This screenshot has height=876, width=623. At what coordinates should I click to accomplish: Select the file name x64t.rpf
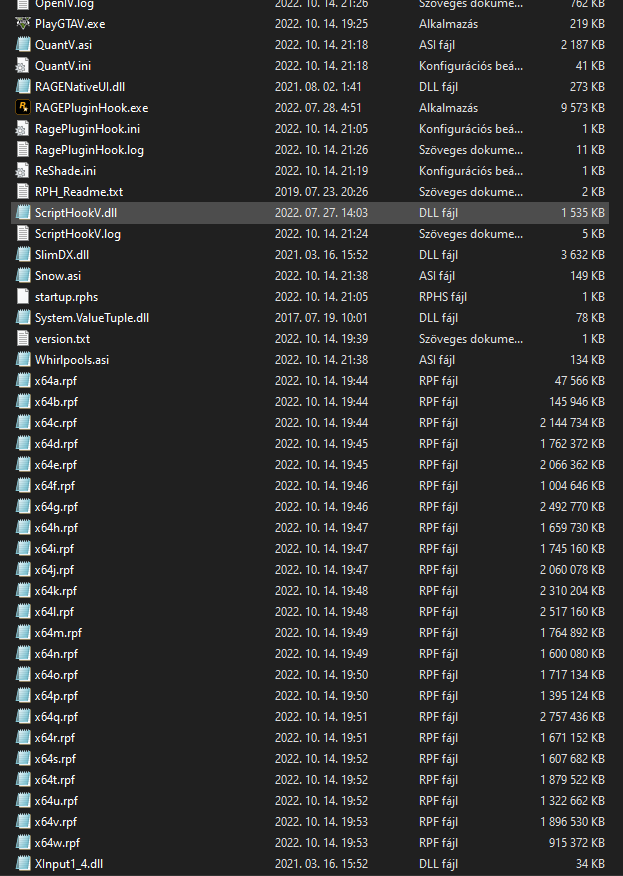click(55, 780)
